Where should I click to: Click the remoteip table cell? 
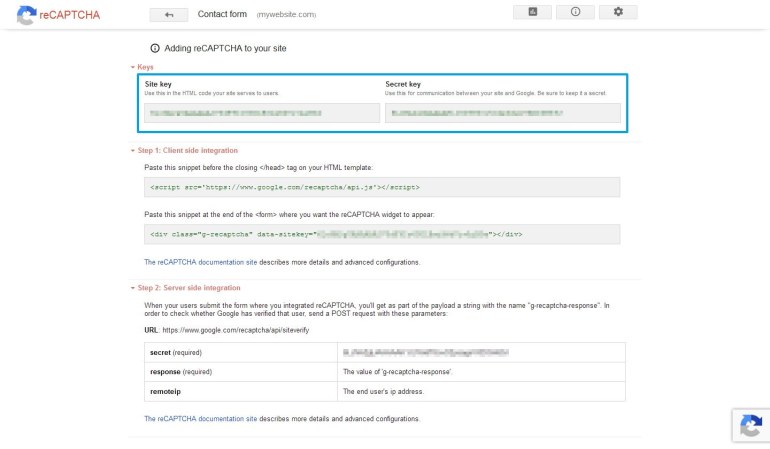pos(241,392)
